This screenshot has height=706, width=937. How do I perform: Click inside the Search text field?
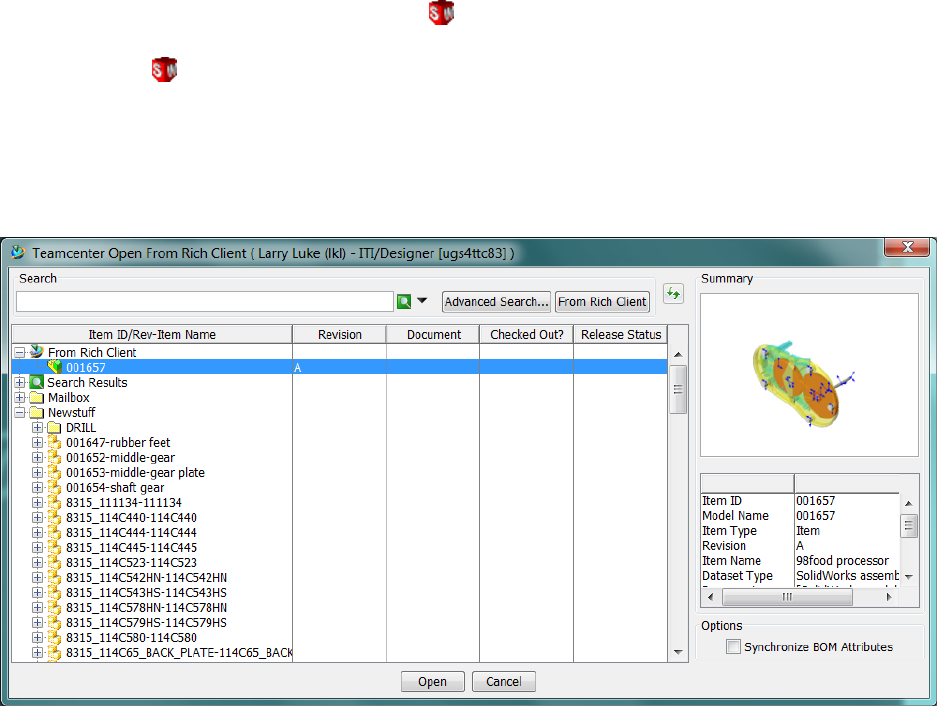tap(204, 302)
